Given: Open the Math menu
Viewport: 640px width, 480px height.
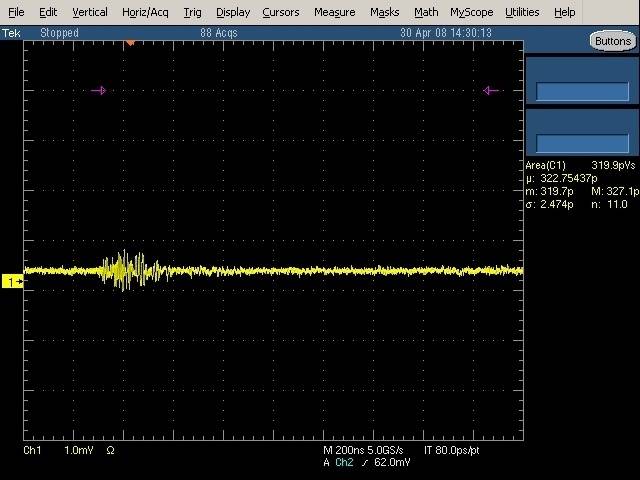Looking at the screenshot, I should [x=426, y=12].
